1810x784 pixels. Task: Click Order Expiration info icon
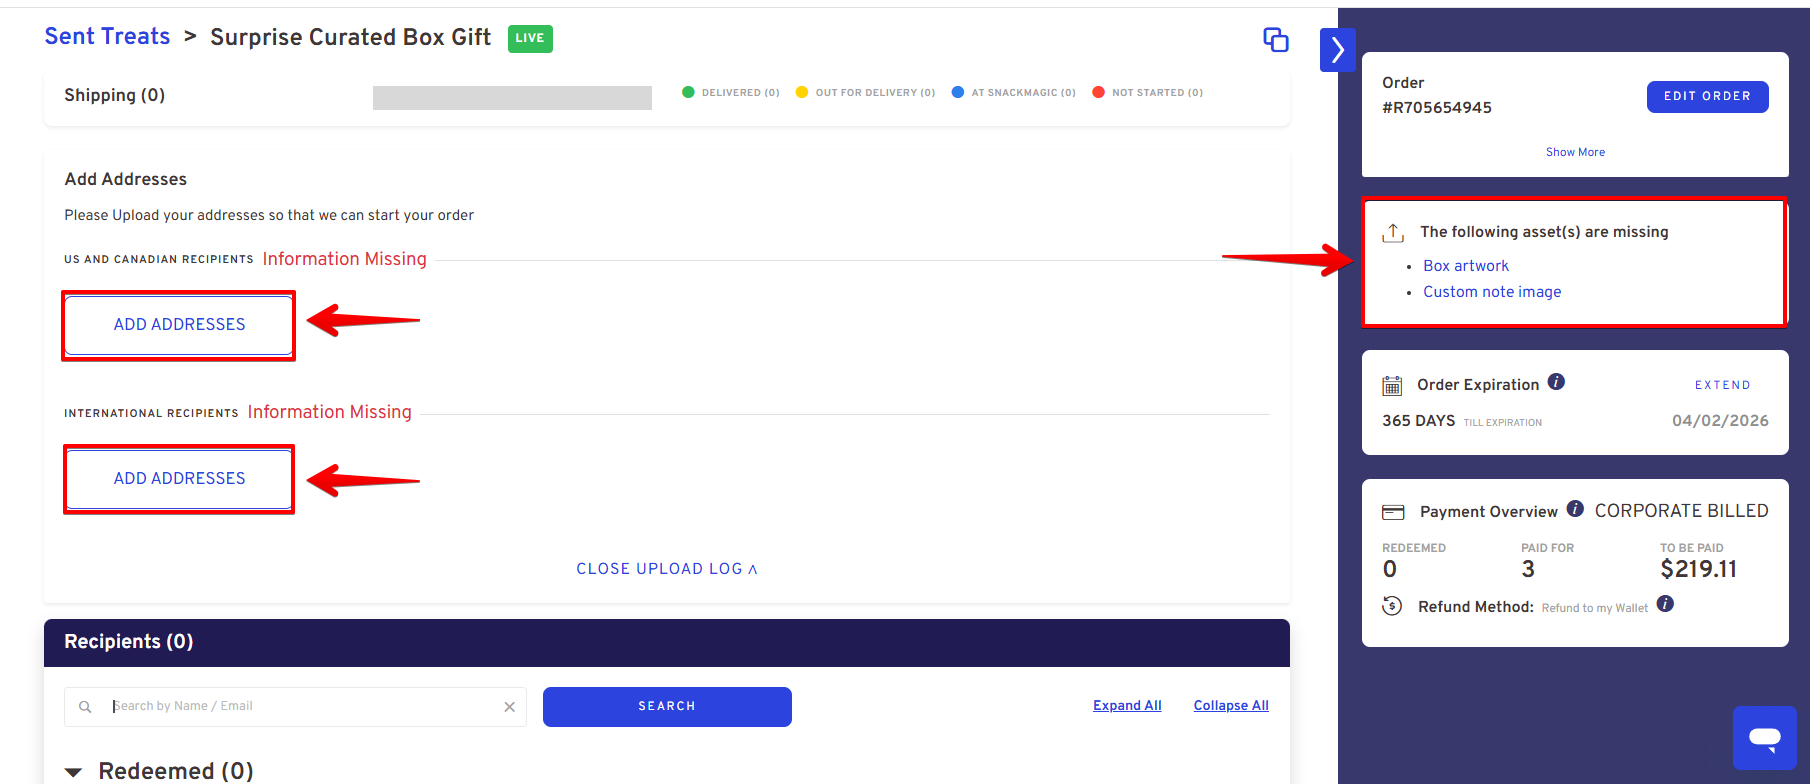(1556, 382)
